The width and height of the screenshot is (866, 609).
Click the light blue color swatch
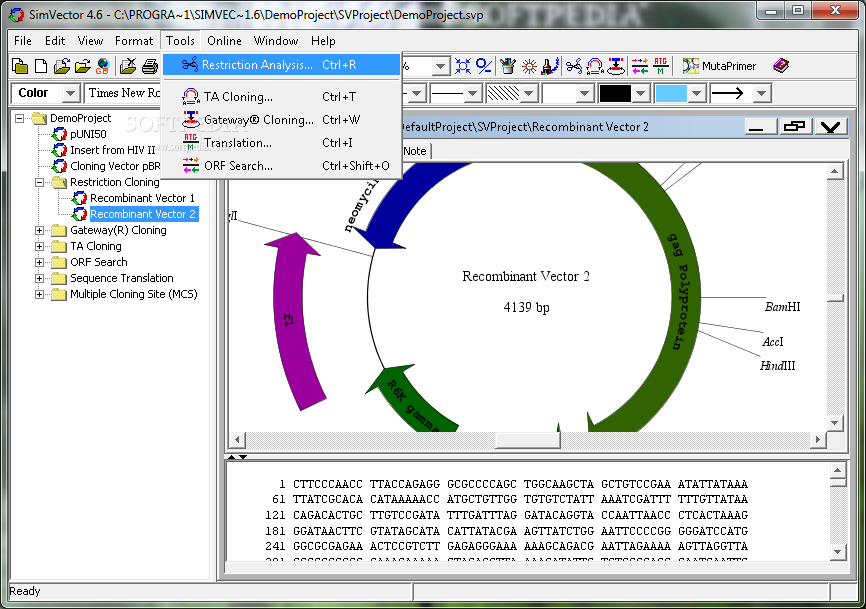click(x=670, y=93)
